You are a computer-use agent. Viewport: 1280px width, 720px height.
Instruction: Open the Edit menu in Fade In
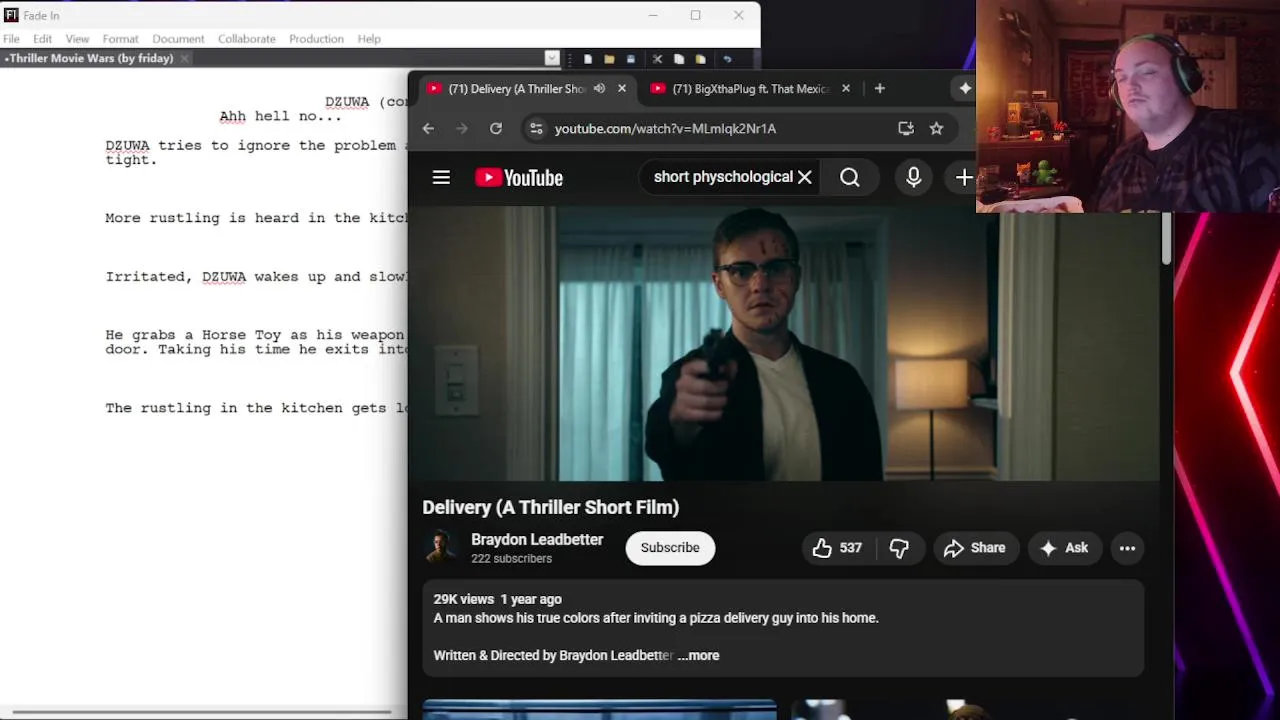point(42,39)
